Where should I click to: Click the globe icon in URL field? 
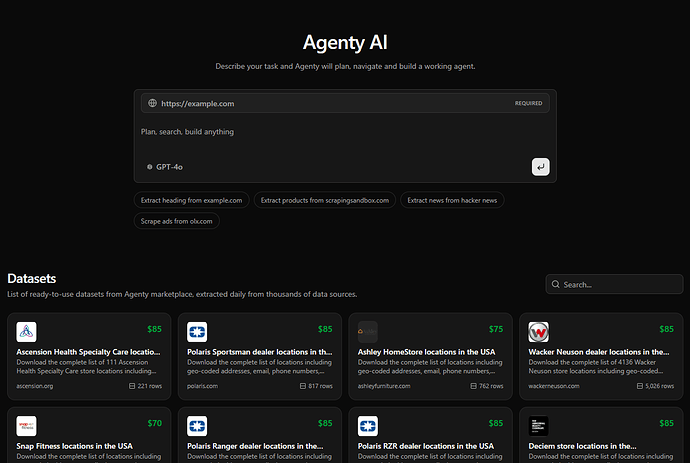tap(152, 103)
